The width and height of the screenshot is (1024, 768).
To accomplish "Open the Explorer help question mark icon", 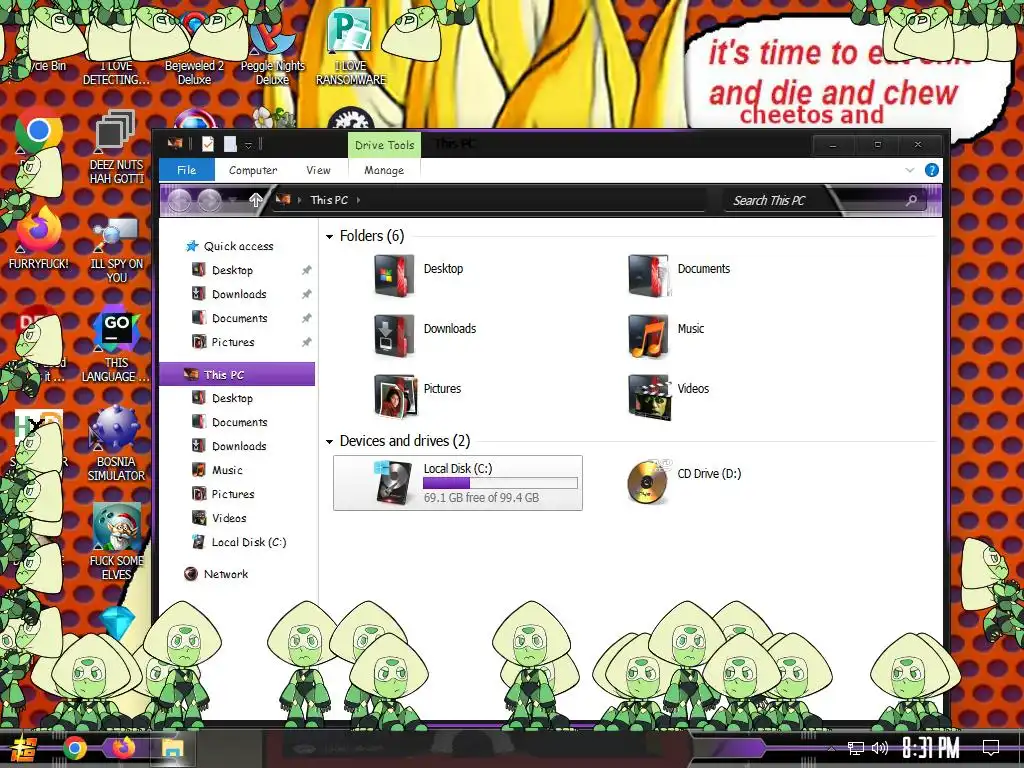I will 932,170.
